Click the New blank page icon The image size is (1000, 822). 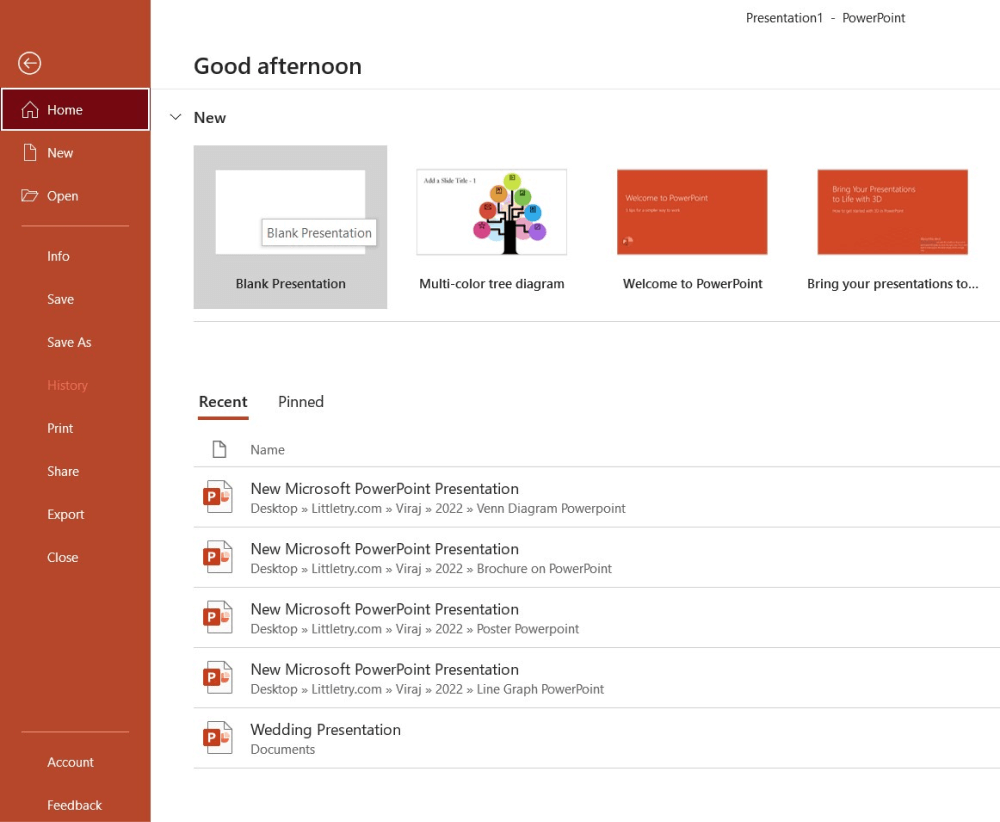(30, 153)
